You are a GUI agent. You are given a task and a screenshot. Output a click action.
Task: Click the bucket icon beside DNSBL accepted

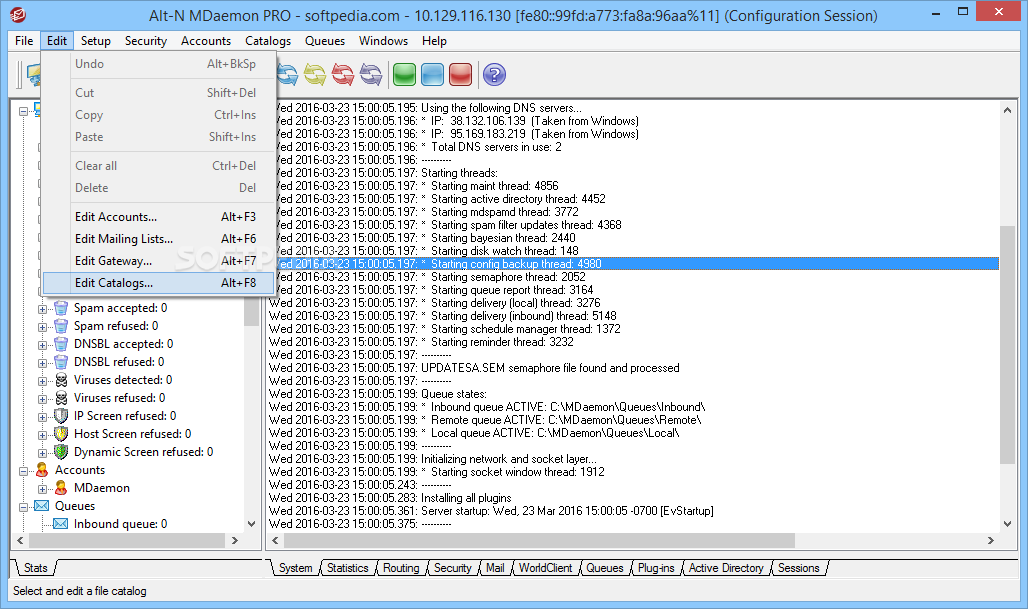pos(61,344)
